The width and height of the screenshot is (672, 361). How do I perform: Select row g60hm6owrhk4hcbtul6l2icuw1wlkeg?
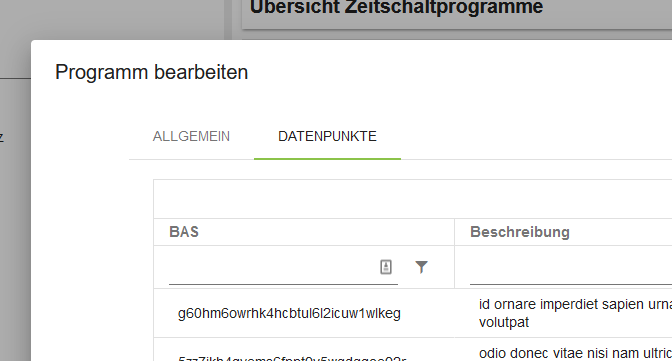[289, 313]
